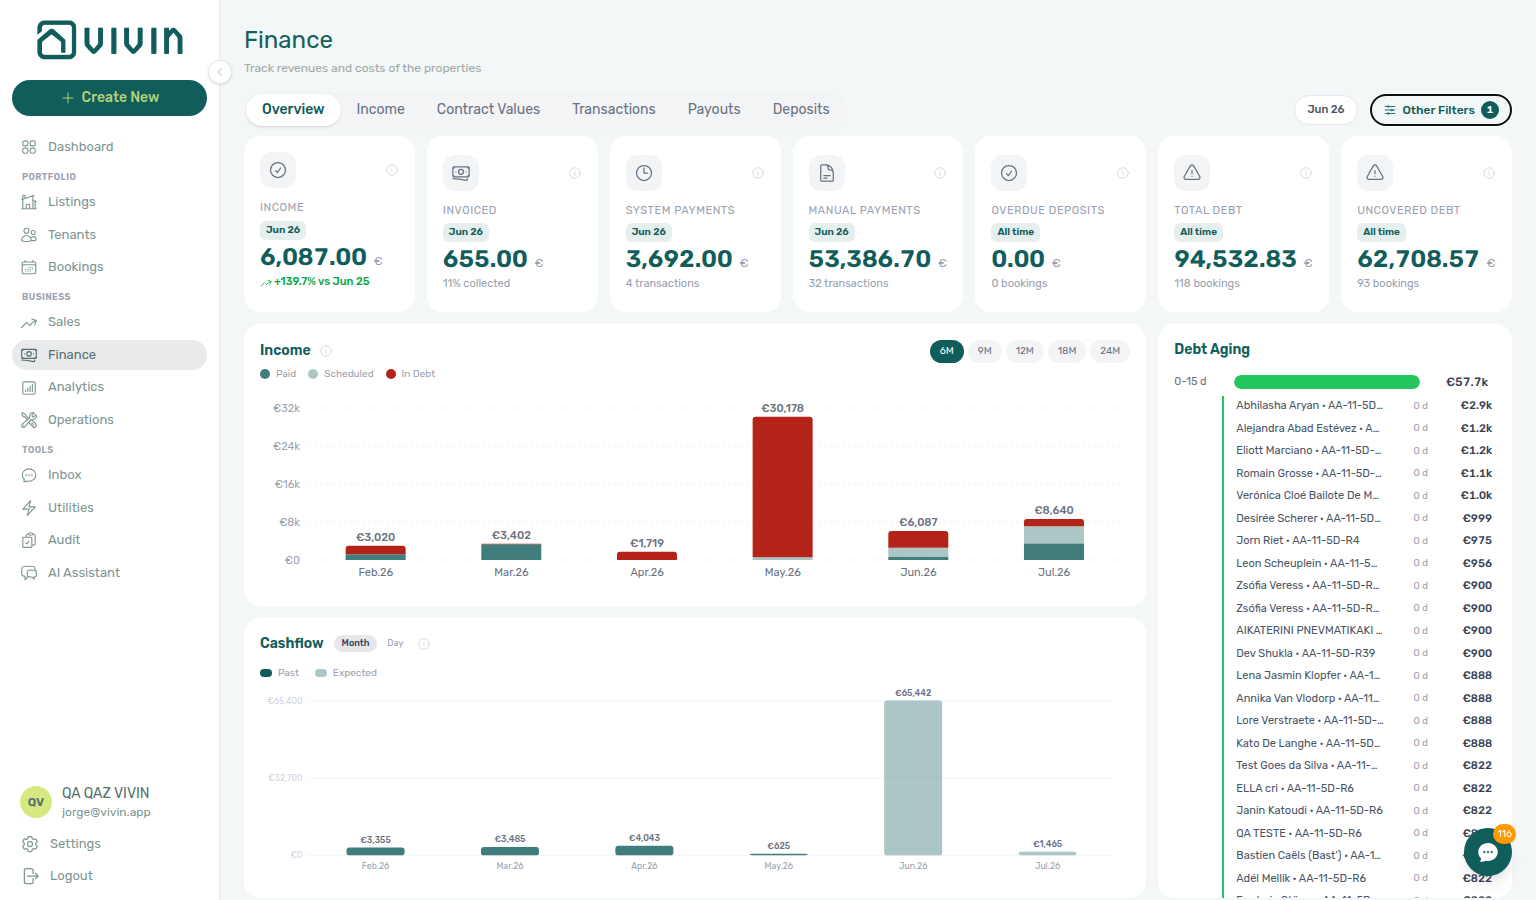Click info icon beside Income chart title

326,351
